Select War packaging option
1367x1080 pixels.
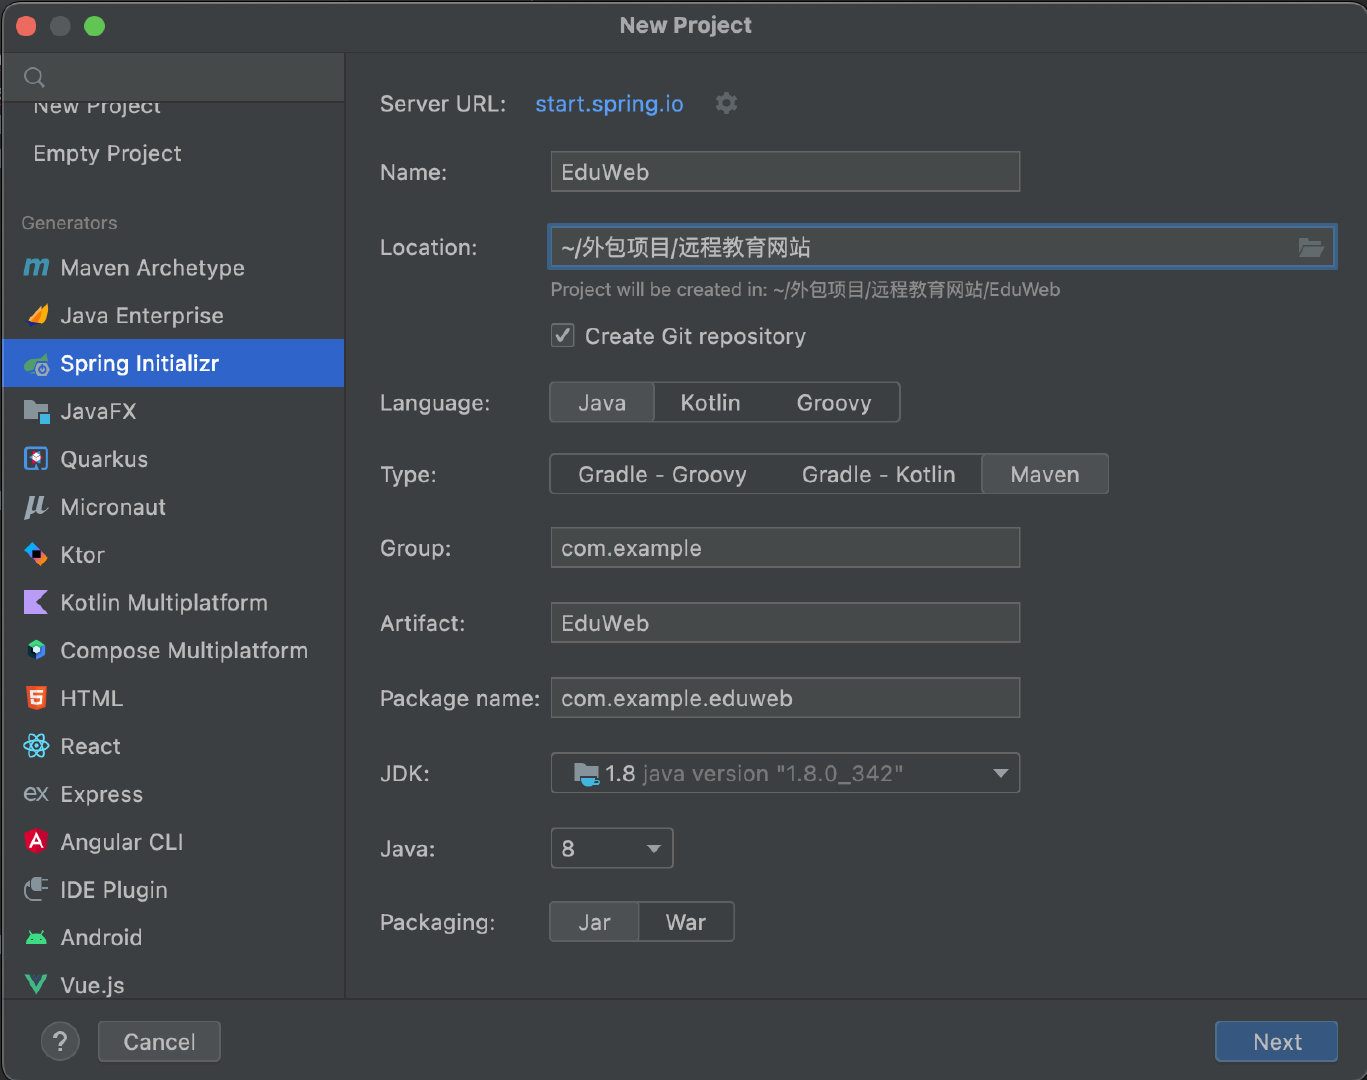(x=686, y=922)
